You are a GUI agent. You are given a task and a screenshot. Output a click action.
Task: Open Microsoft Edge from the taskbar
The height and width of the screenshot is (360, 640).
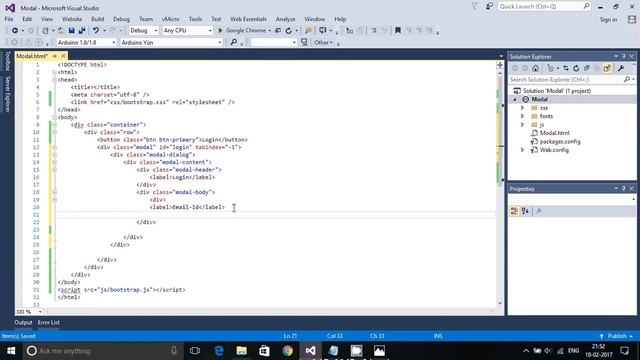pyautogui.click(x=219, y=351)
